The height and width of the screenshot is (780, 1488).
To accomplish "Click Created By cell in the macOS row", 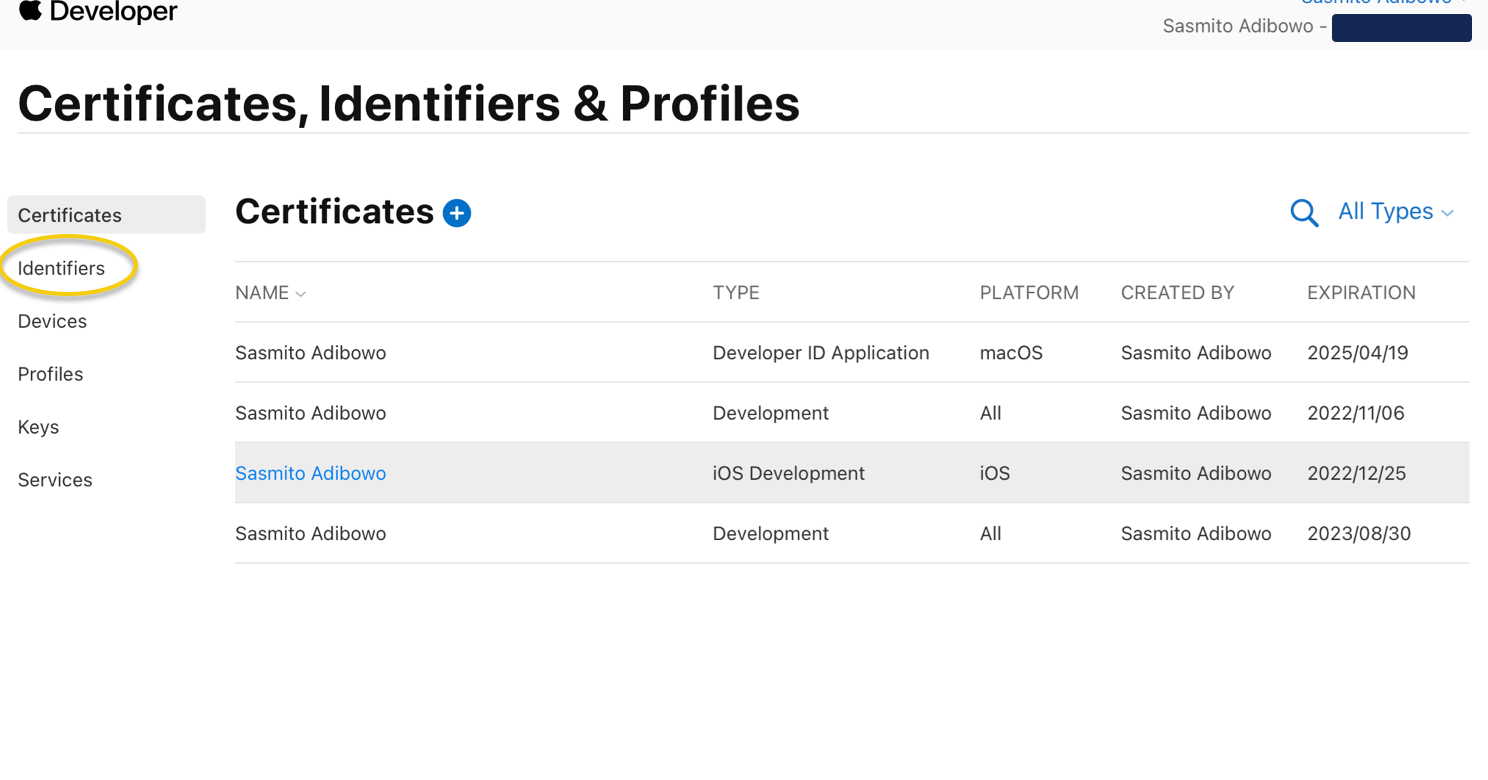I will [x=1196, y=353].
